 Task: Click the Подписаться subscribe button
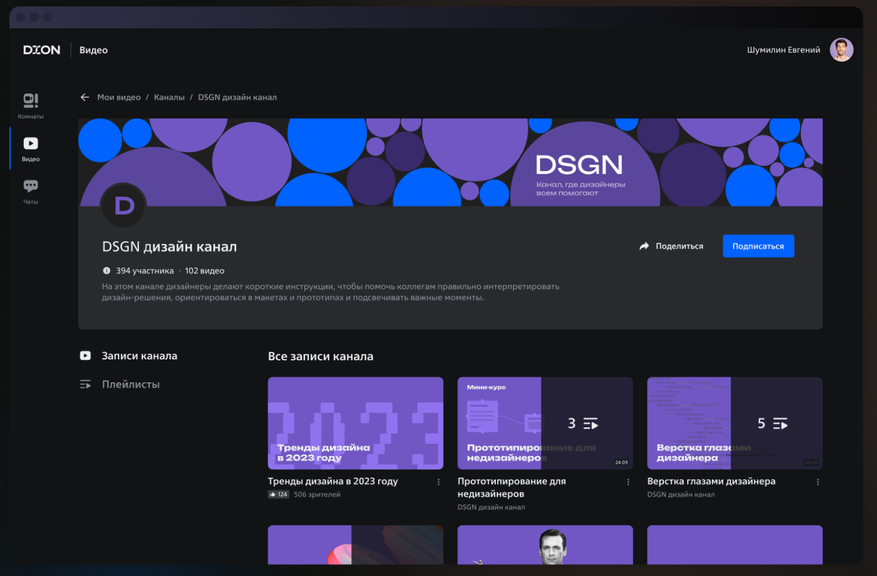click(758, 246)
